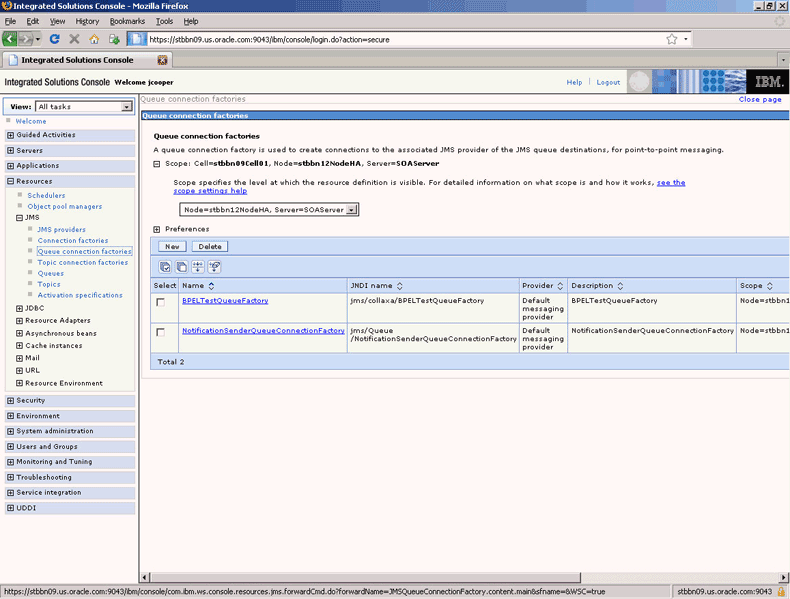Screen dimensions: 790x599
Task: Collapse the Scope section
Action: [x=157, y=164]
